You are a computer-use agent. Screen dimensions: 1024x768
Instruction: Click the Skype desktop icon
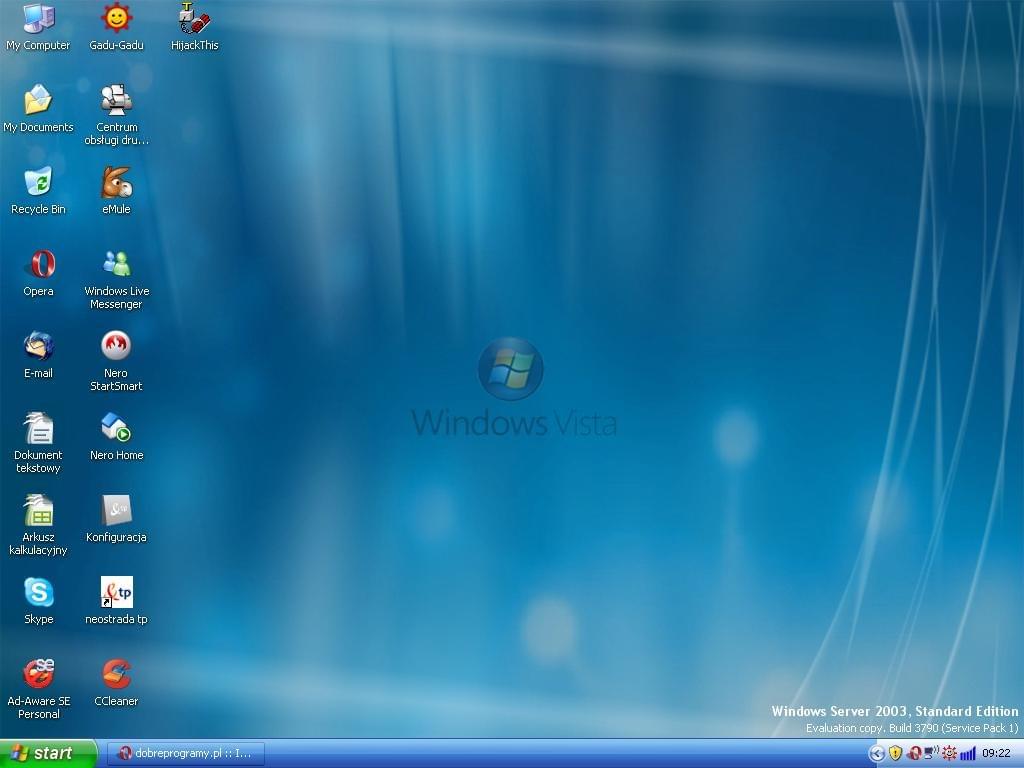[39, 593]
